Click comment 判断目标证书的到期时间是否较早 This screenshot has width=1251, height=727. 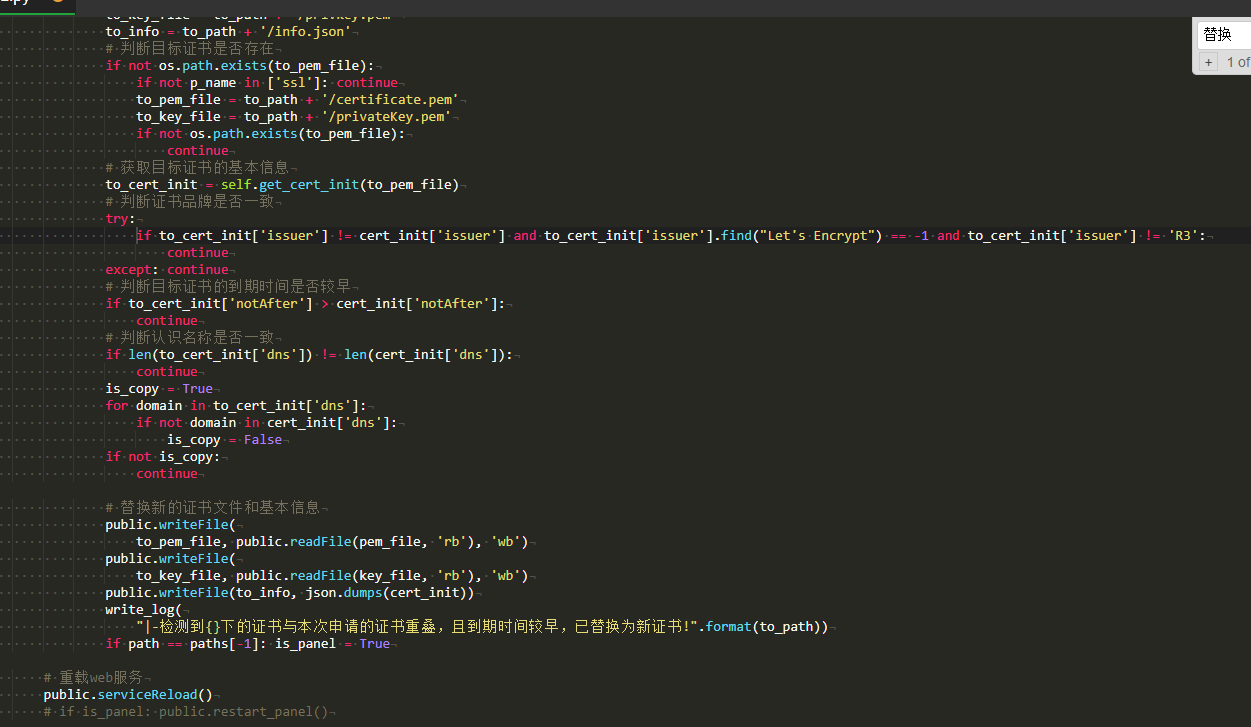tap(228, 287)
